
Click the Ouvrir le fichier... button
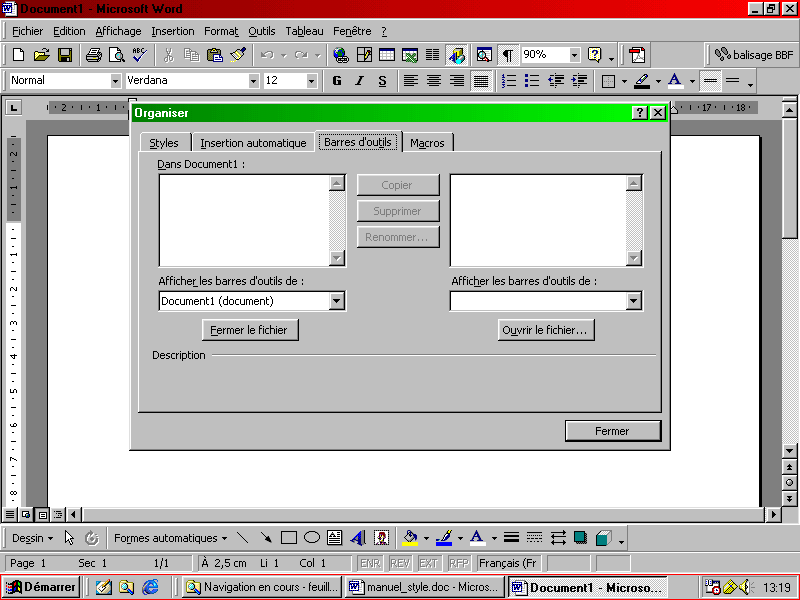tap(546, 330)
